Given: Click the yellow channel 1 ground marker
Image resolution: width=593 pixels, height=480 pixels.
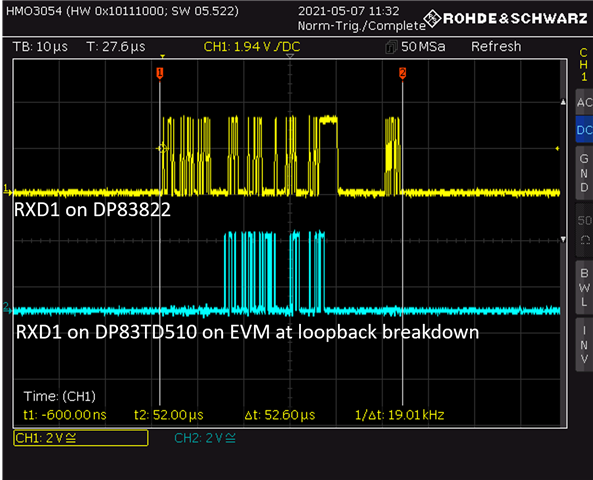Looking at the screenshot, I should (7, 189).
